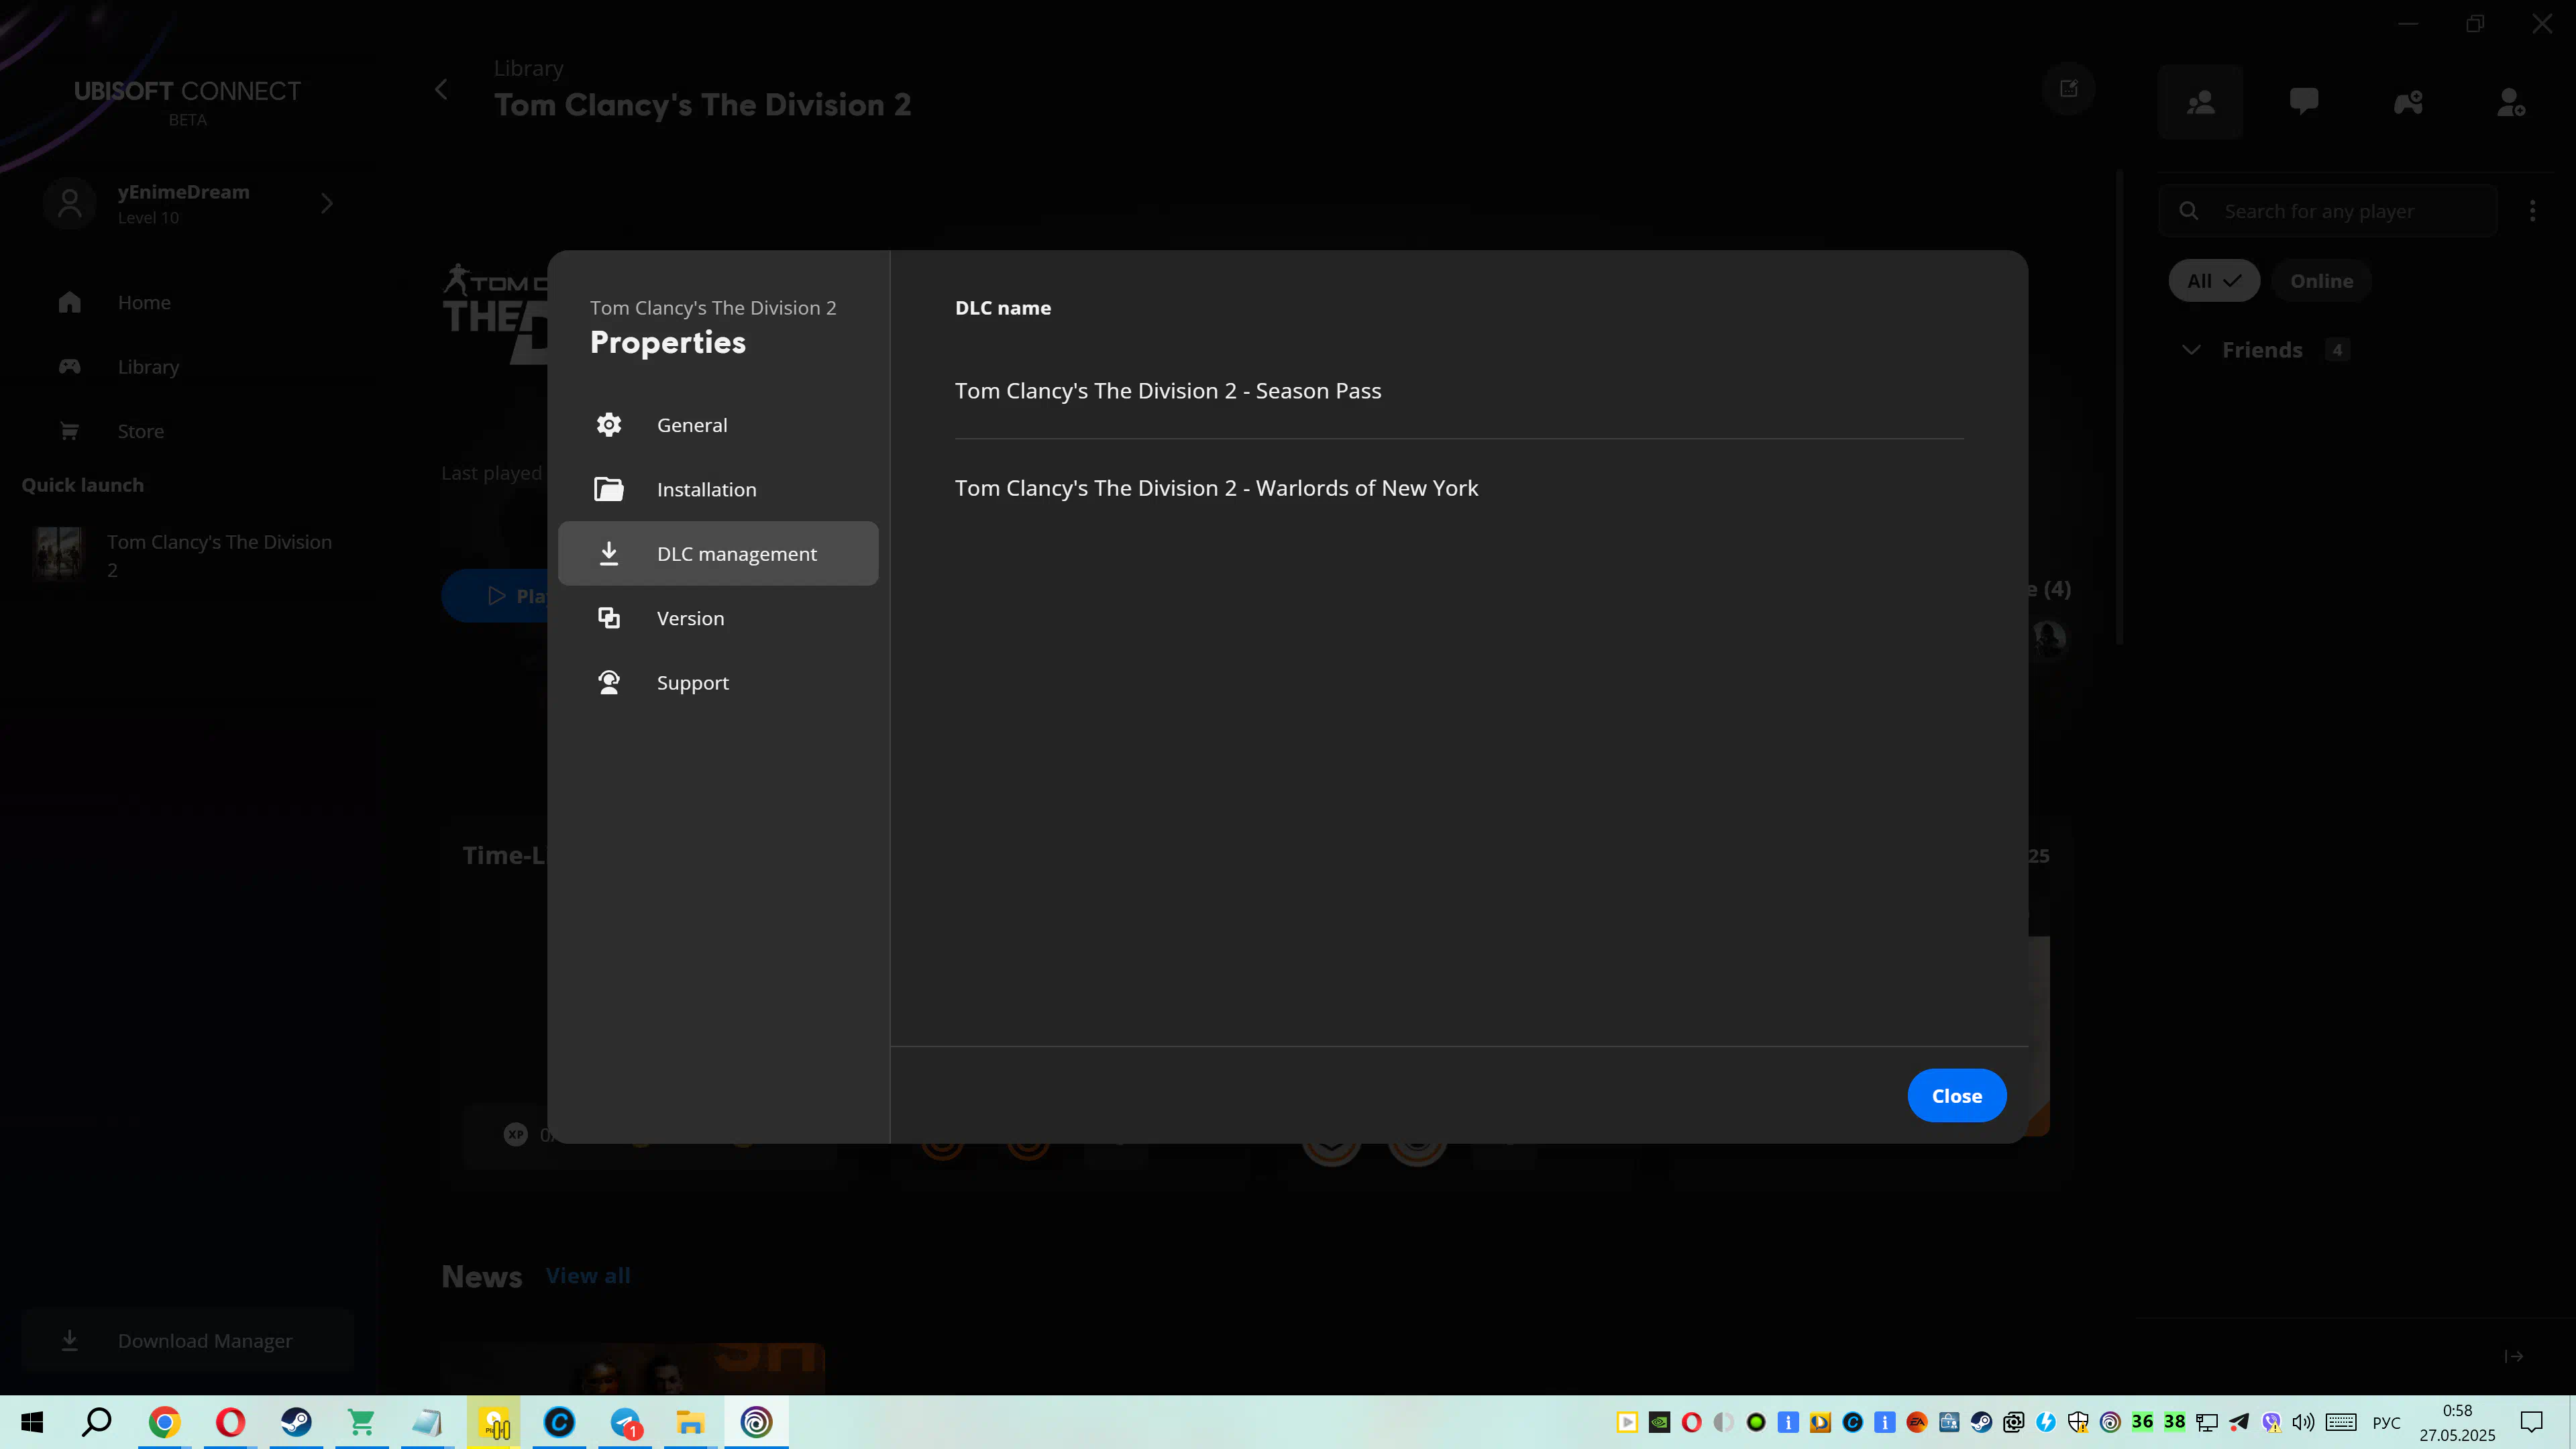Click the Library gamepad icon
This screenshot has width=2576, height=1449.
pos(69,367)
